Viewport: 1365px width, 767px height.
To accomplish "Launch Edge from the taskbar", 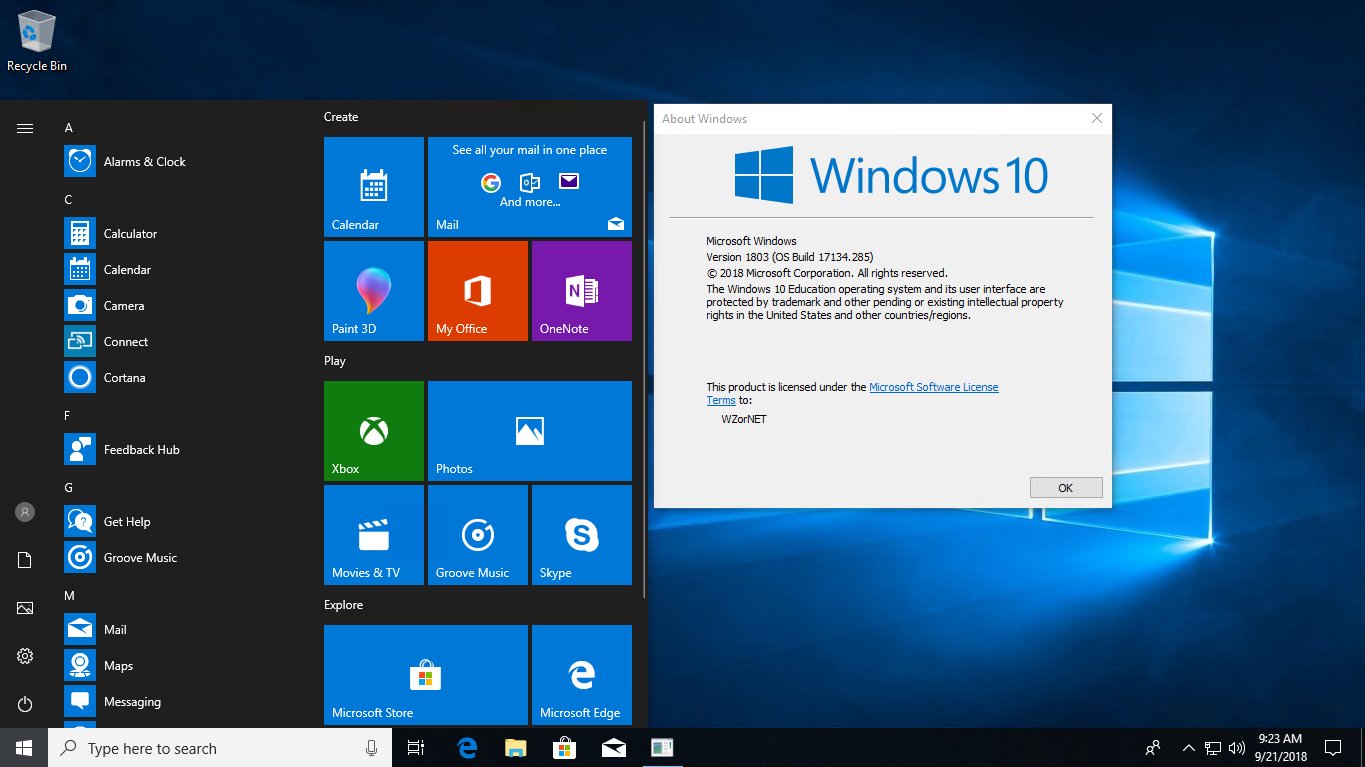I will [466, 748].
